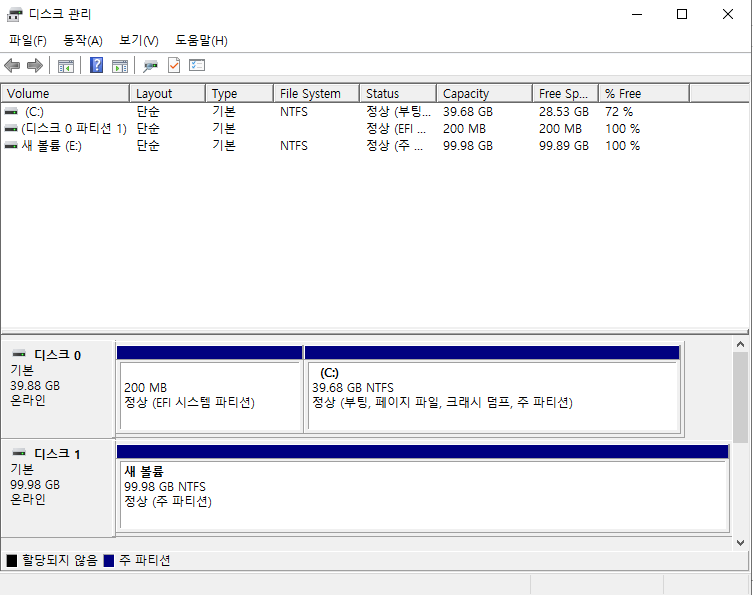Click the 99.89 GB free space cell
The height and width of the screenshot is (595, 753).
564,146
